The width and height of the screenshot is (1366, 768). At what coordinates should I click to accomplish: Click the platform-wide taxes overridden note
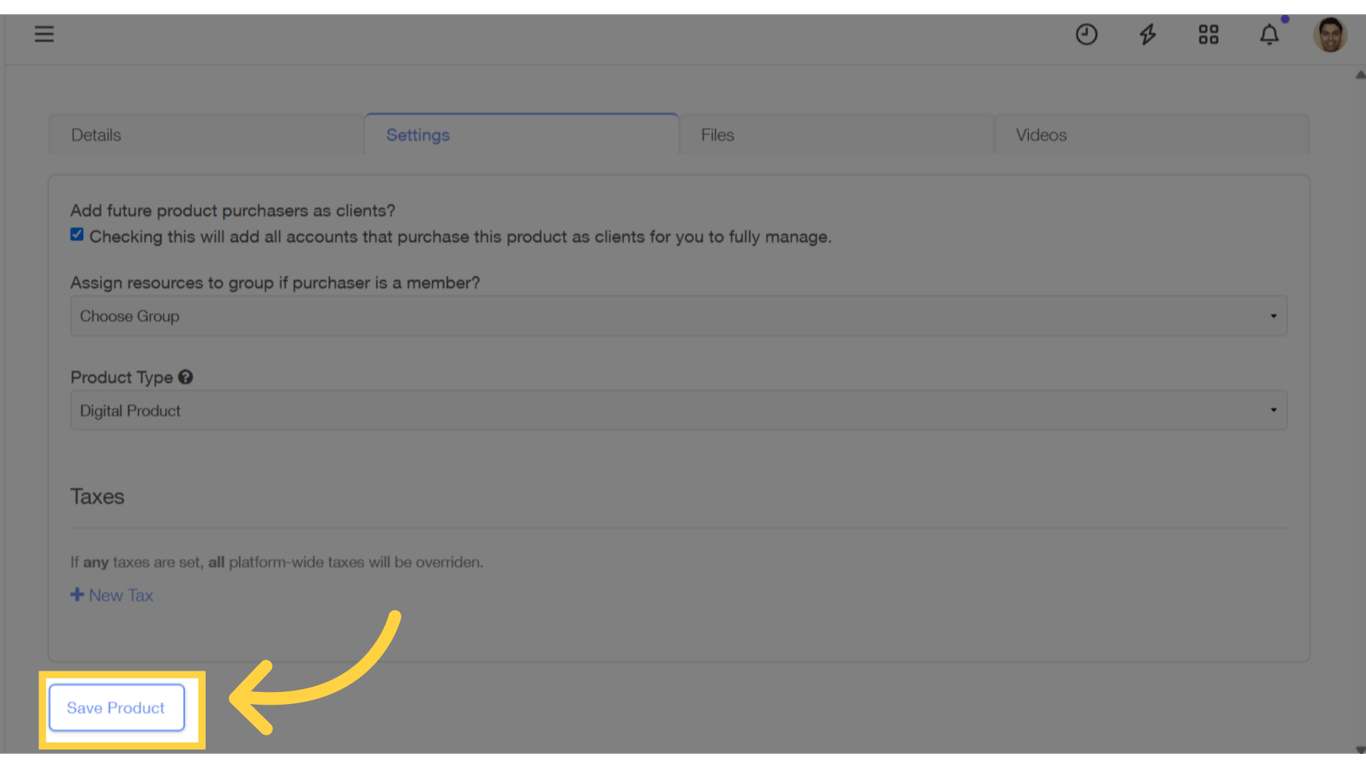(x=277, y=562)
